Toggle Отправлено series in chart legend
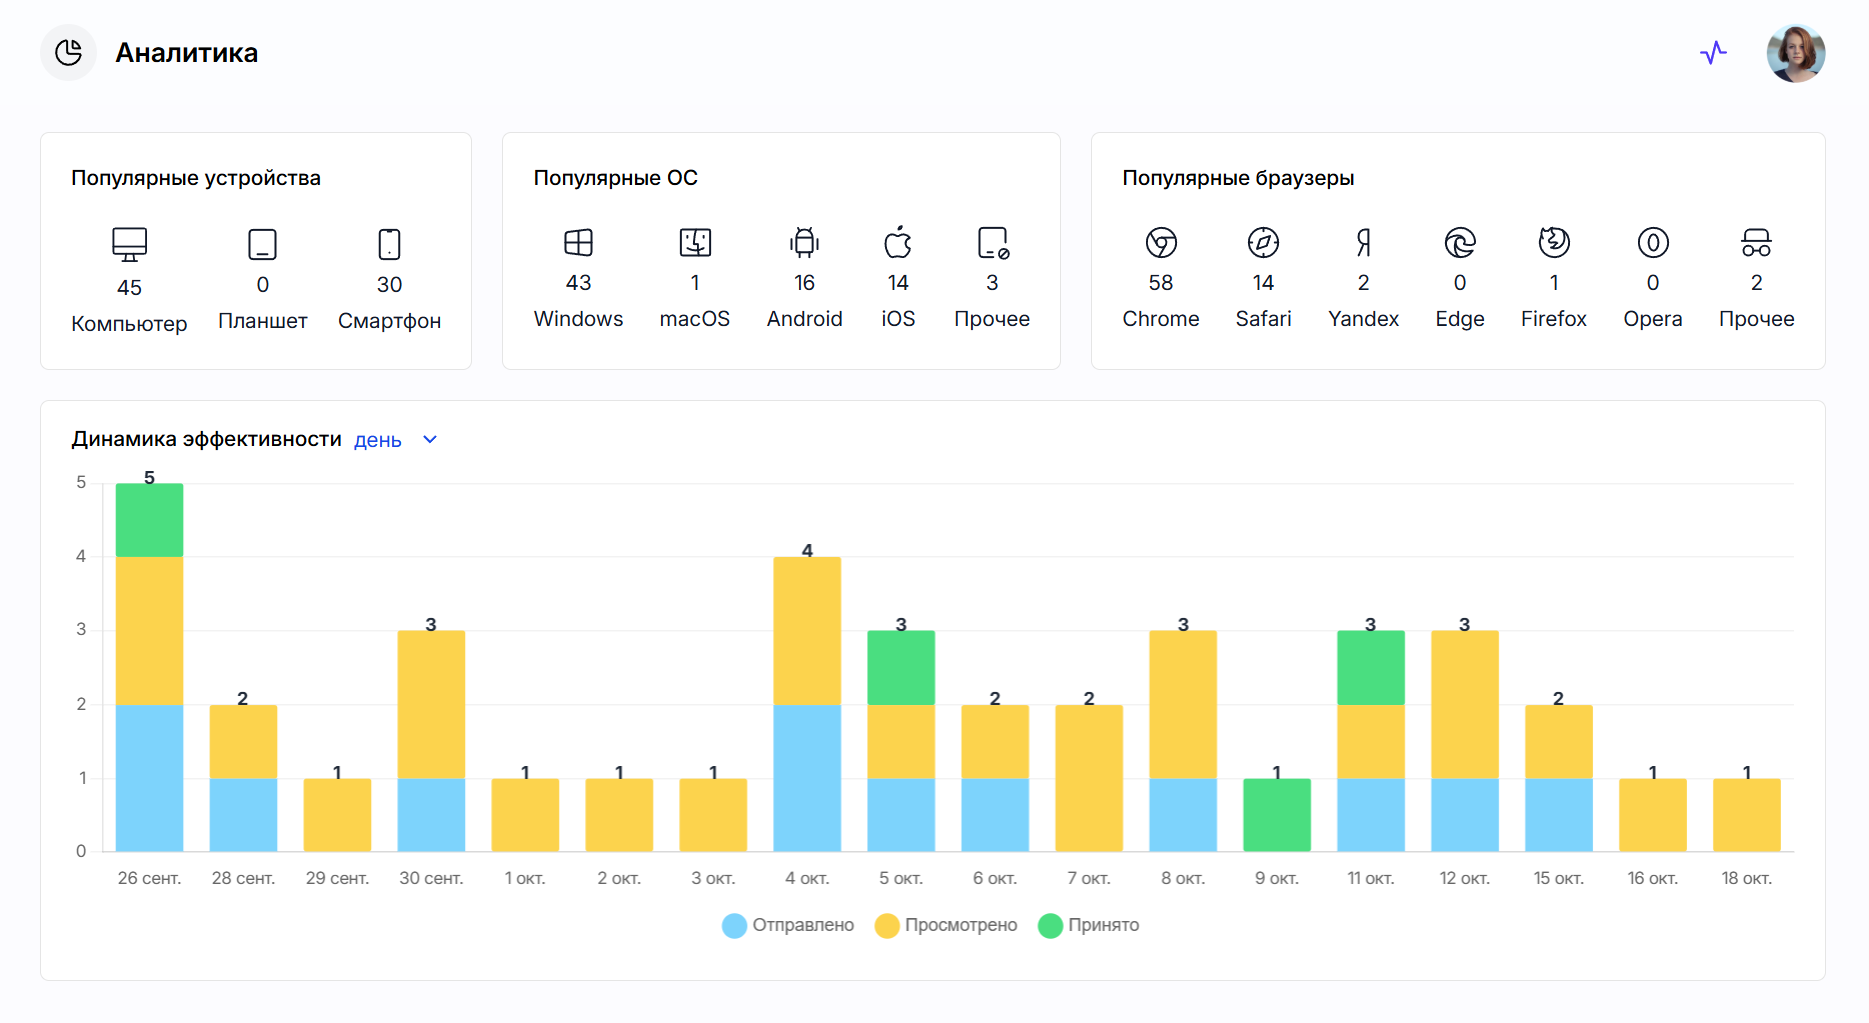This screenshot has height=1023, width=1869. click(802, 925)
